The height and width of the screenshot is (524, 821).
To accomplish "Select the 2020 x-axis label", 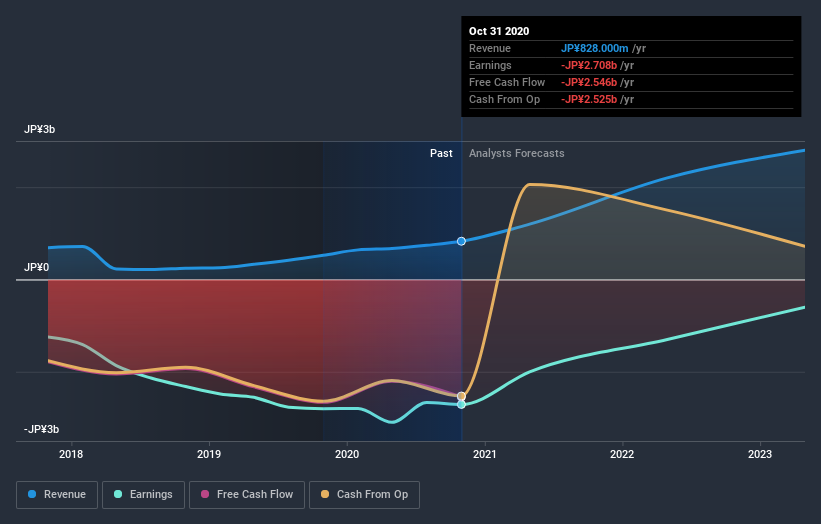I will coord(347,454).
